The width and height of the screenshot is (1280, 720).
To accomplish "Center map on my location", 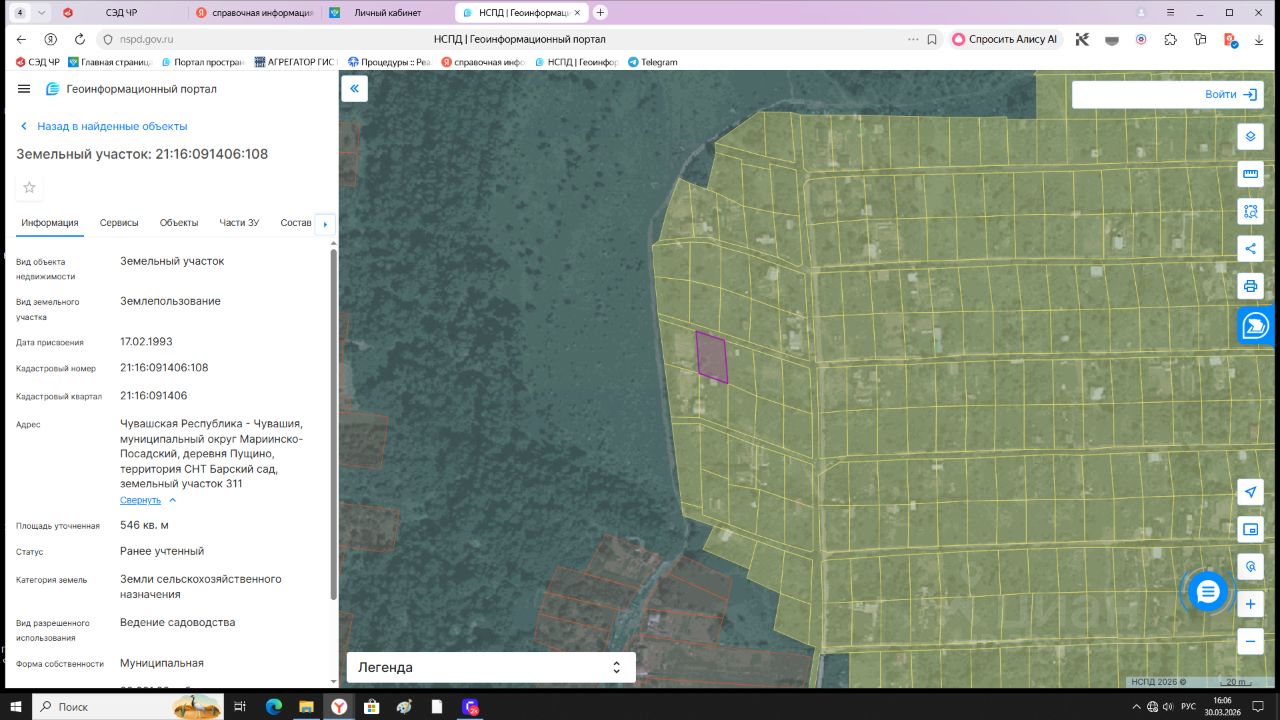I will 1250,492.
